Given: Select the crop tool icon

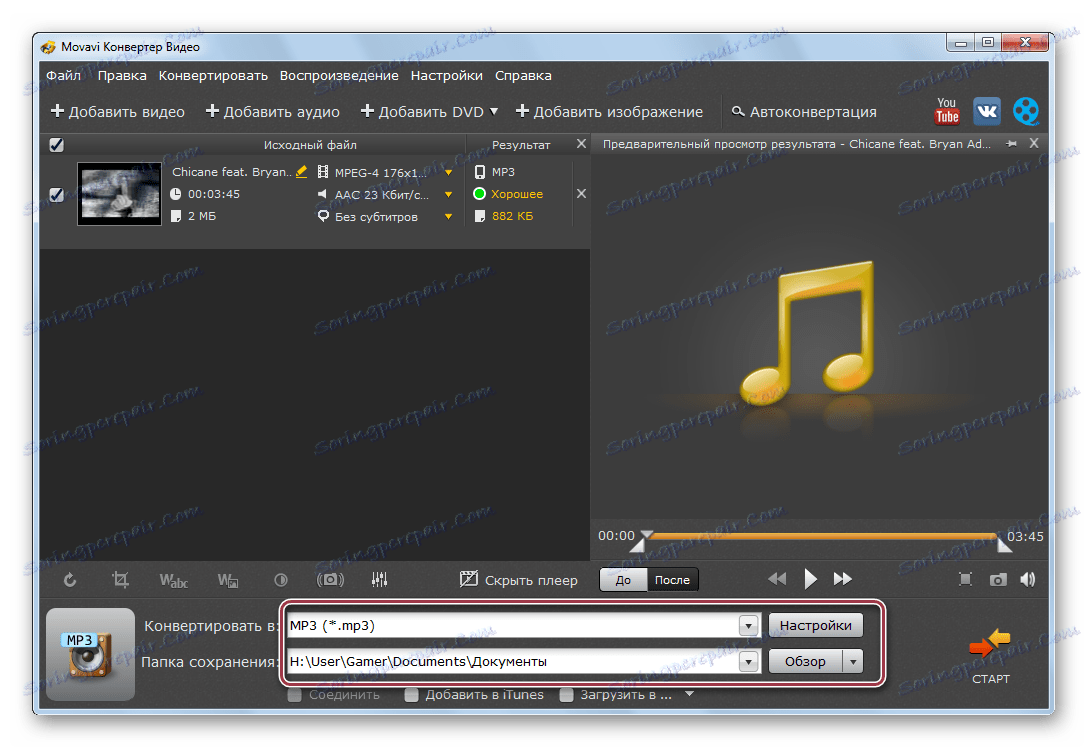Looking at the screenshot, I should (121, 579).
